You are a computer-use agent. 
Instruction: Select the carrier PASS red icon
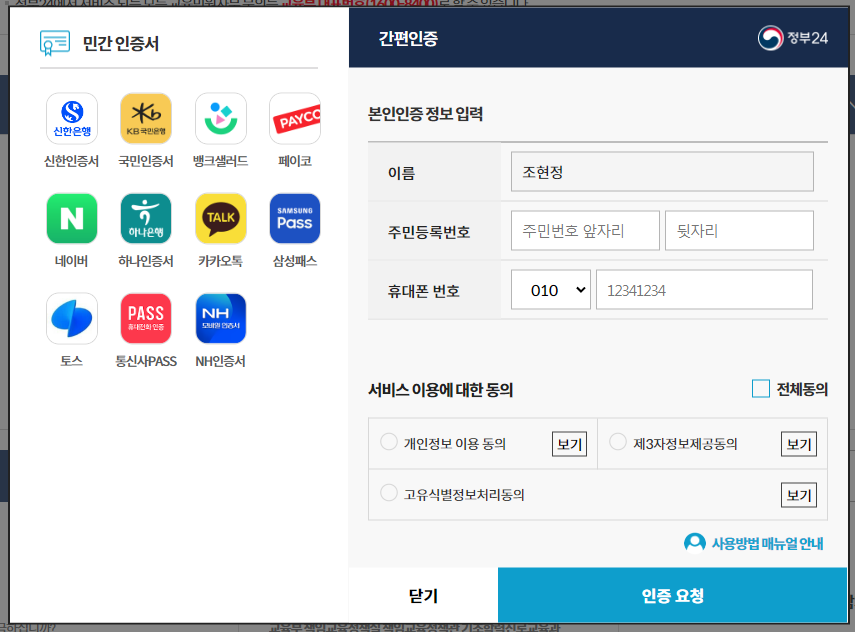point(146,318)
